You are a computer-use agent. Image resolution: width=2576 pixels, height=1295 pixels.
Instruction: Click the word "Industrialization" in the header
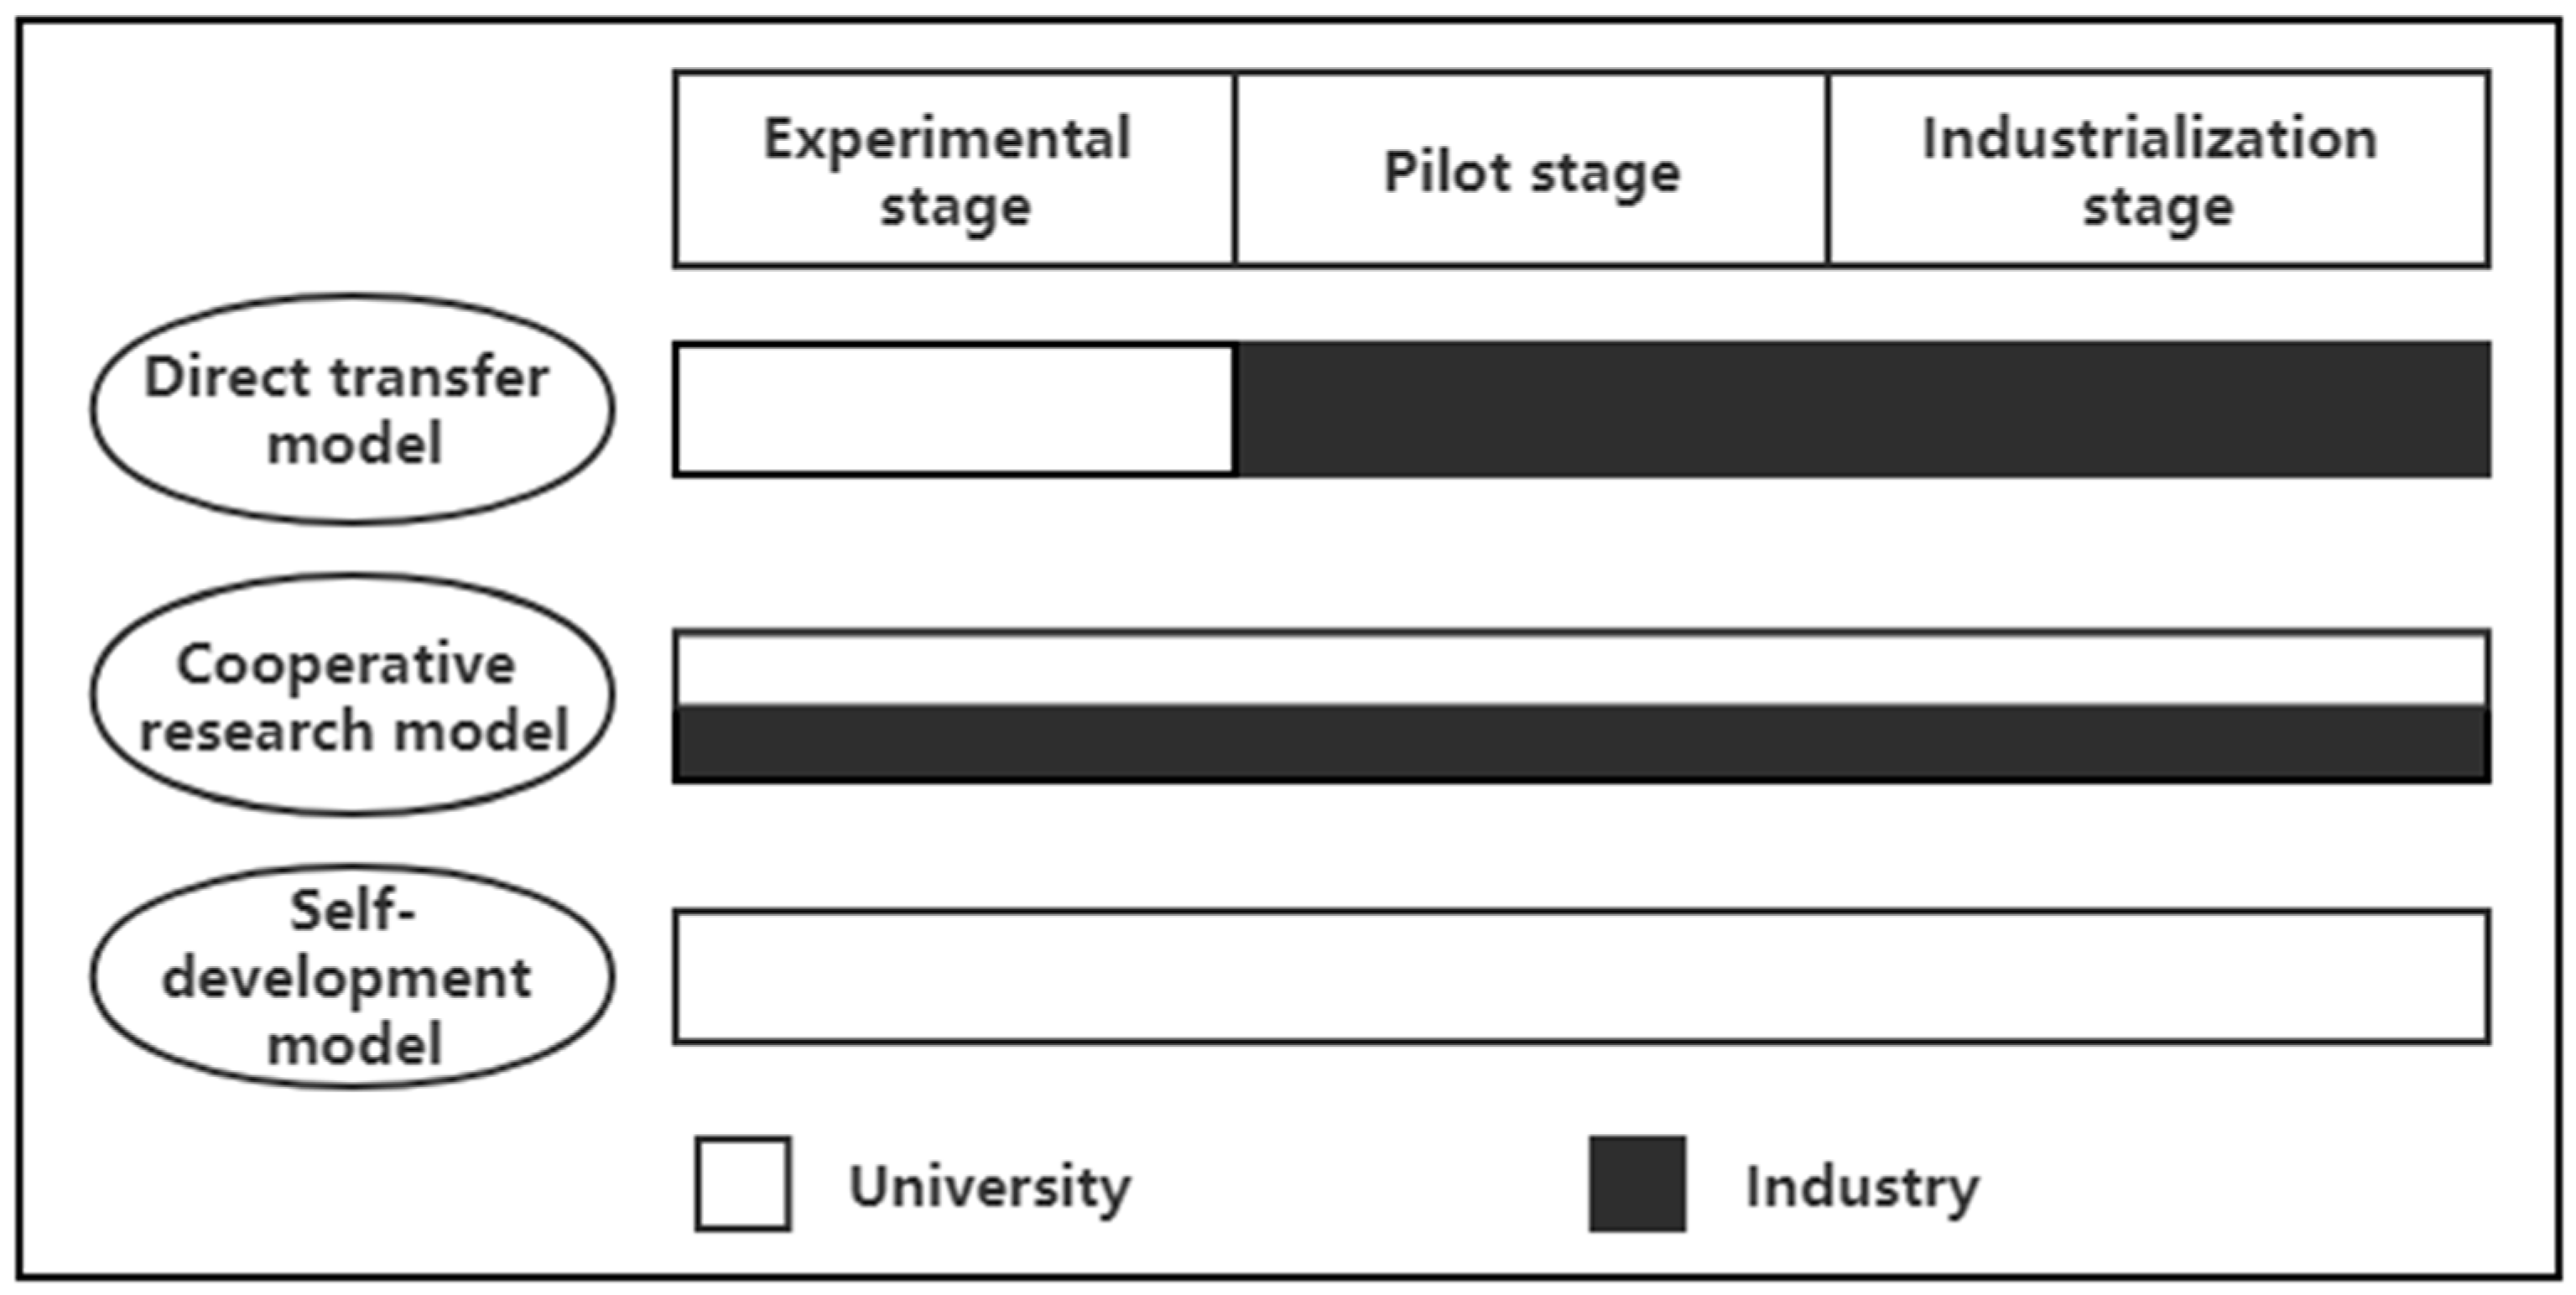click(x=2149, y=138)
